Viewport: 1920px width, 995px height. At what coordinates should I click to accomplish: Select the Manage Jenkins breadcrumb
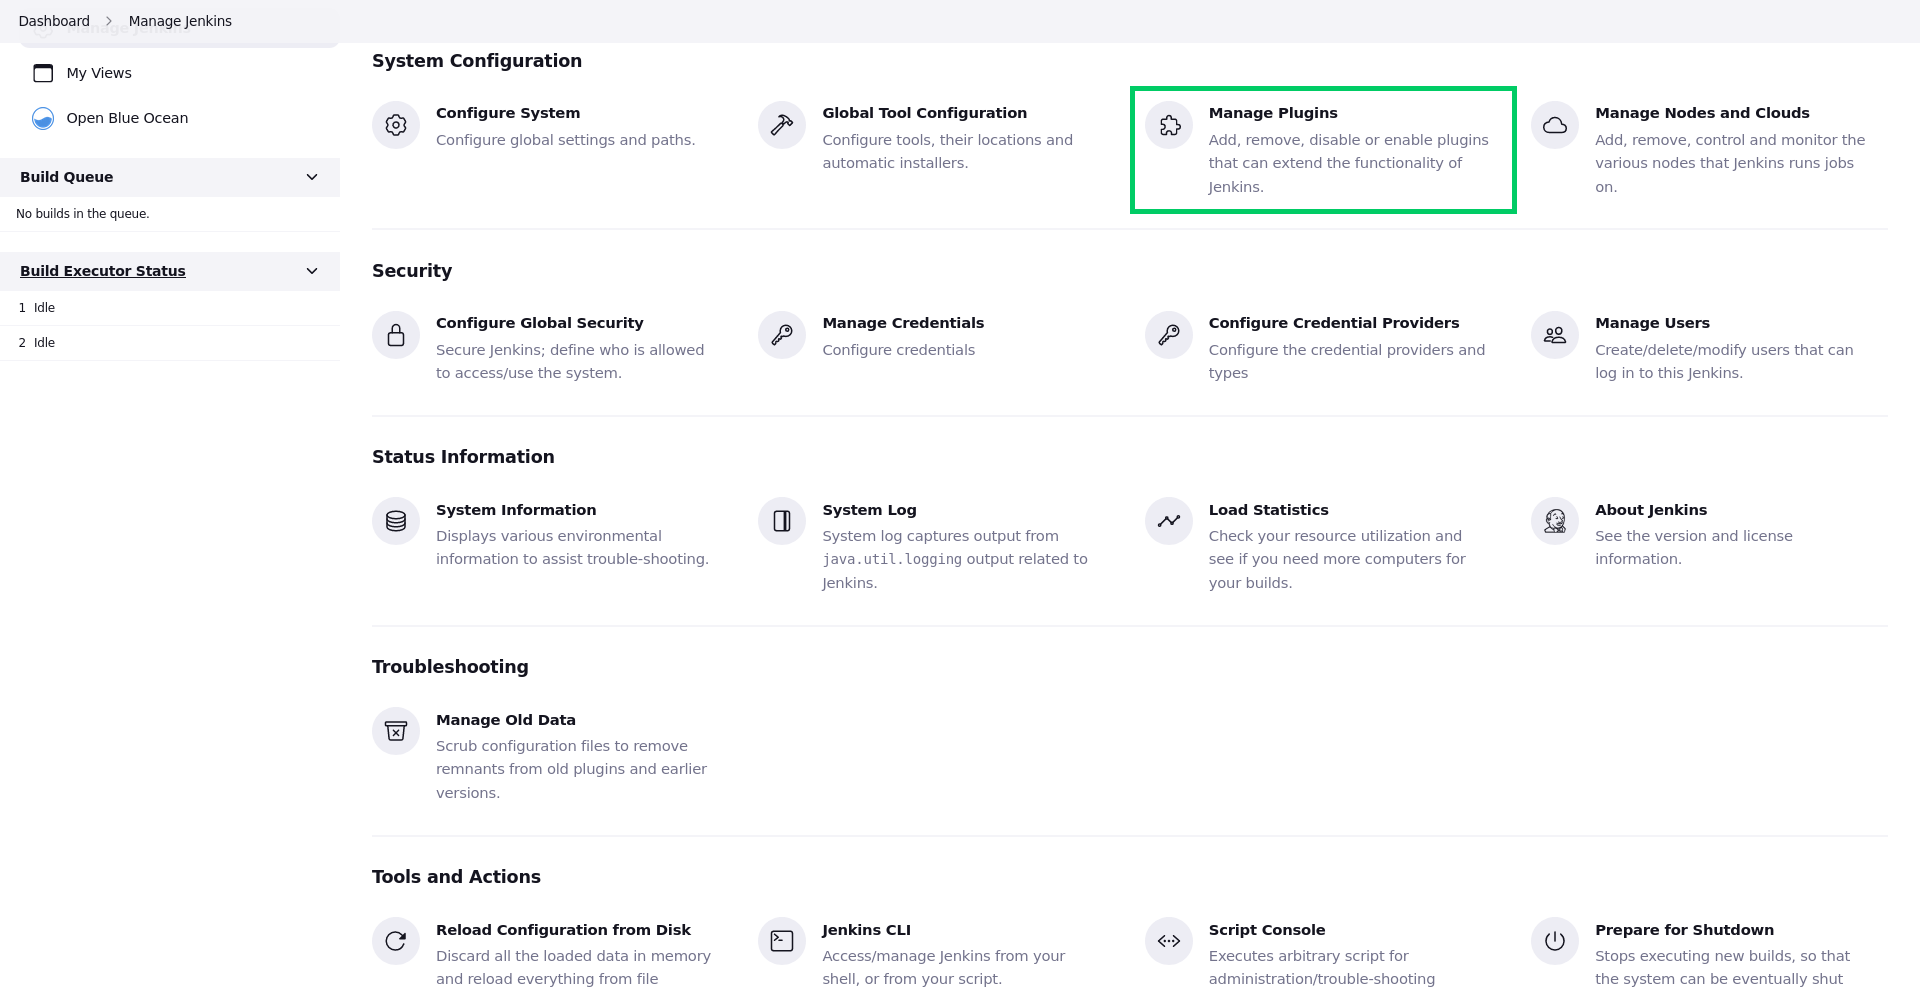coord(180,21)
